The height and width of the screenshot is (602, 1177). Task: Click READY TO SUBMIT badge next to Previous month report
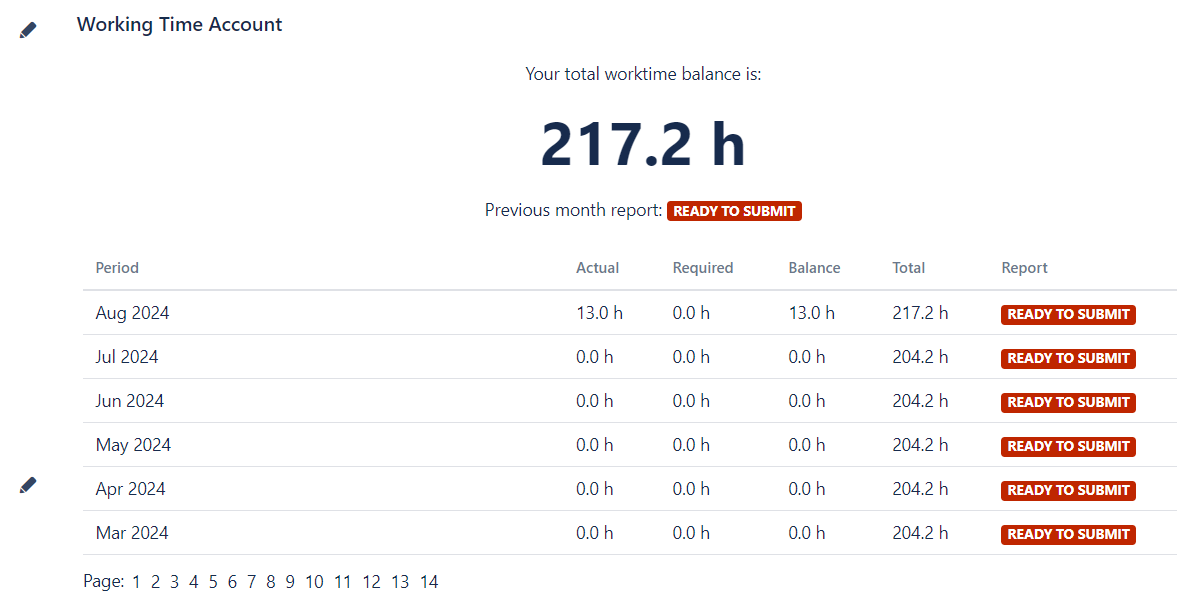[734, 211]
